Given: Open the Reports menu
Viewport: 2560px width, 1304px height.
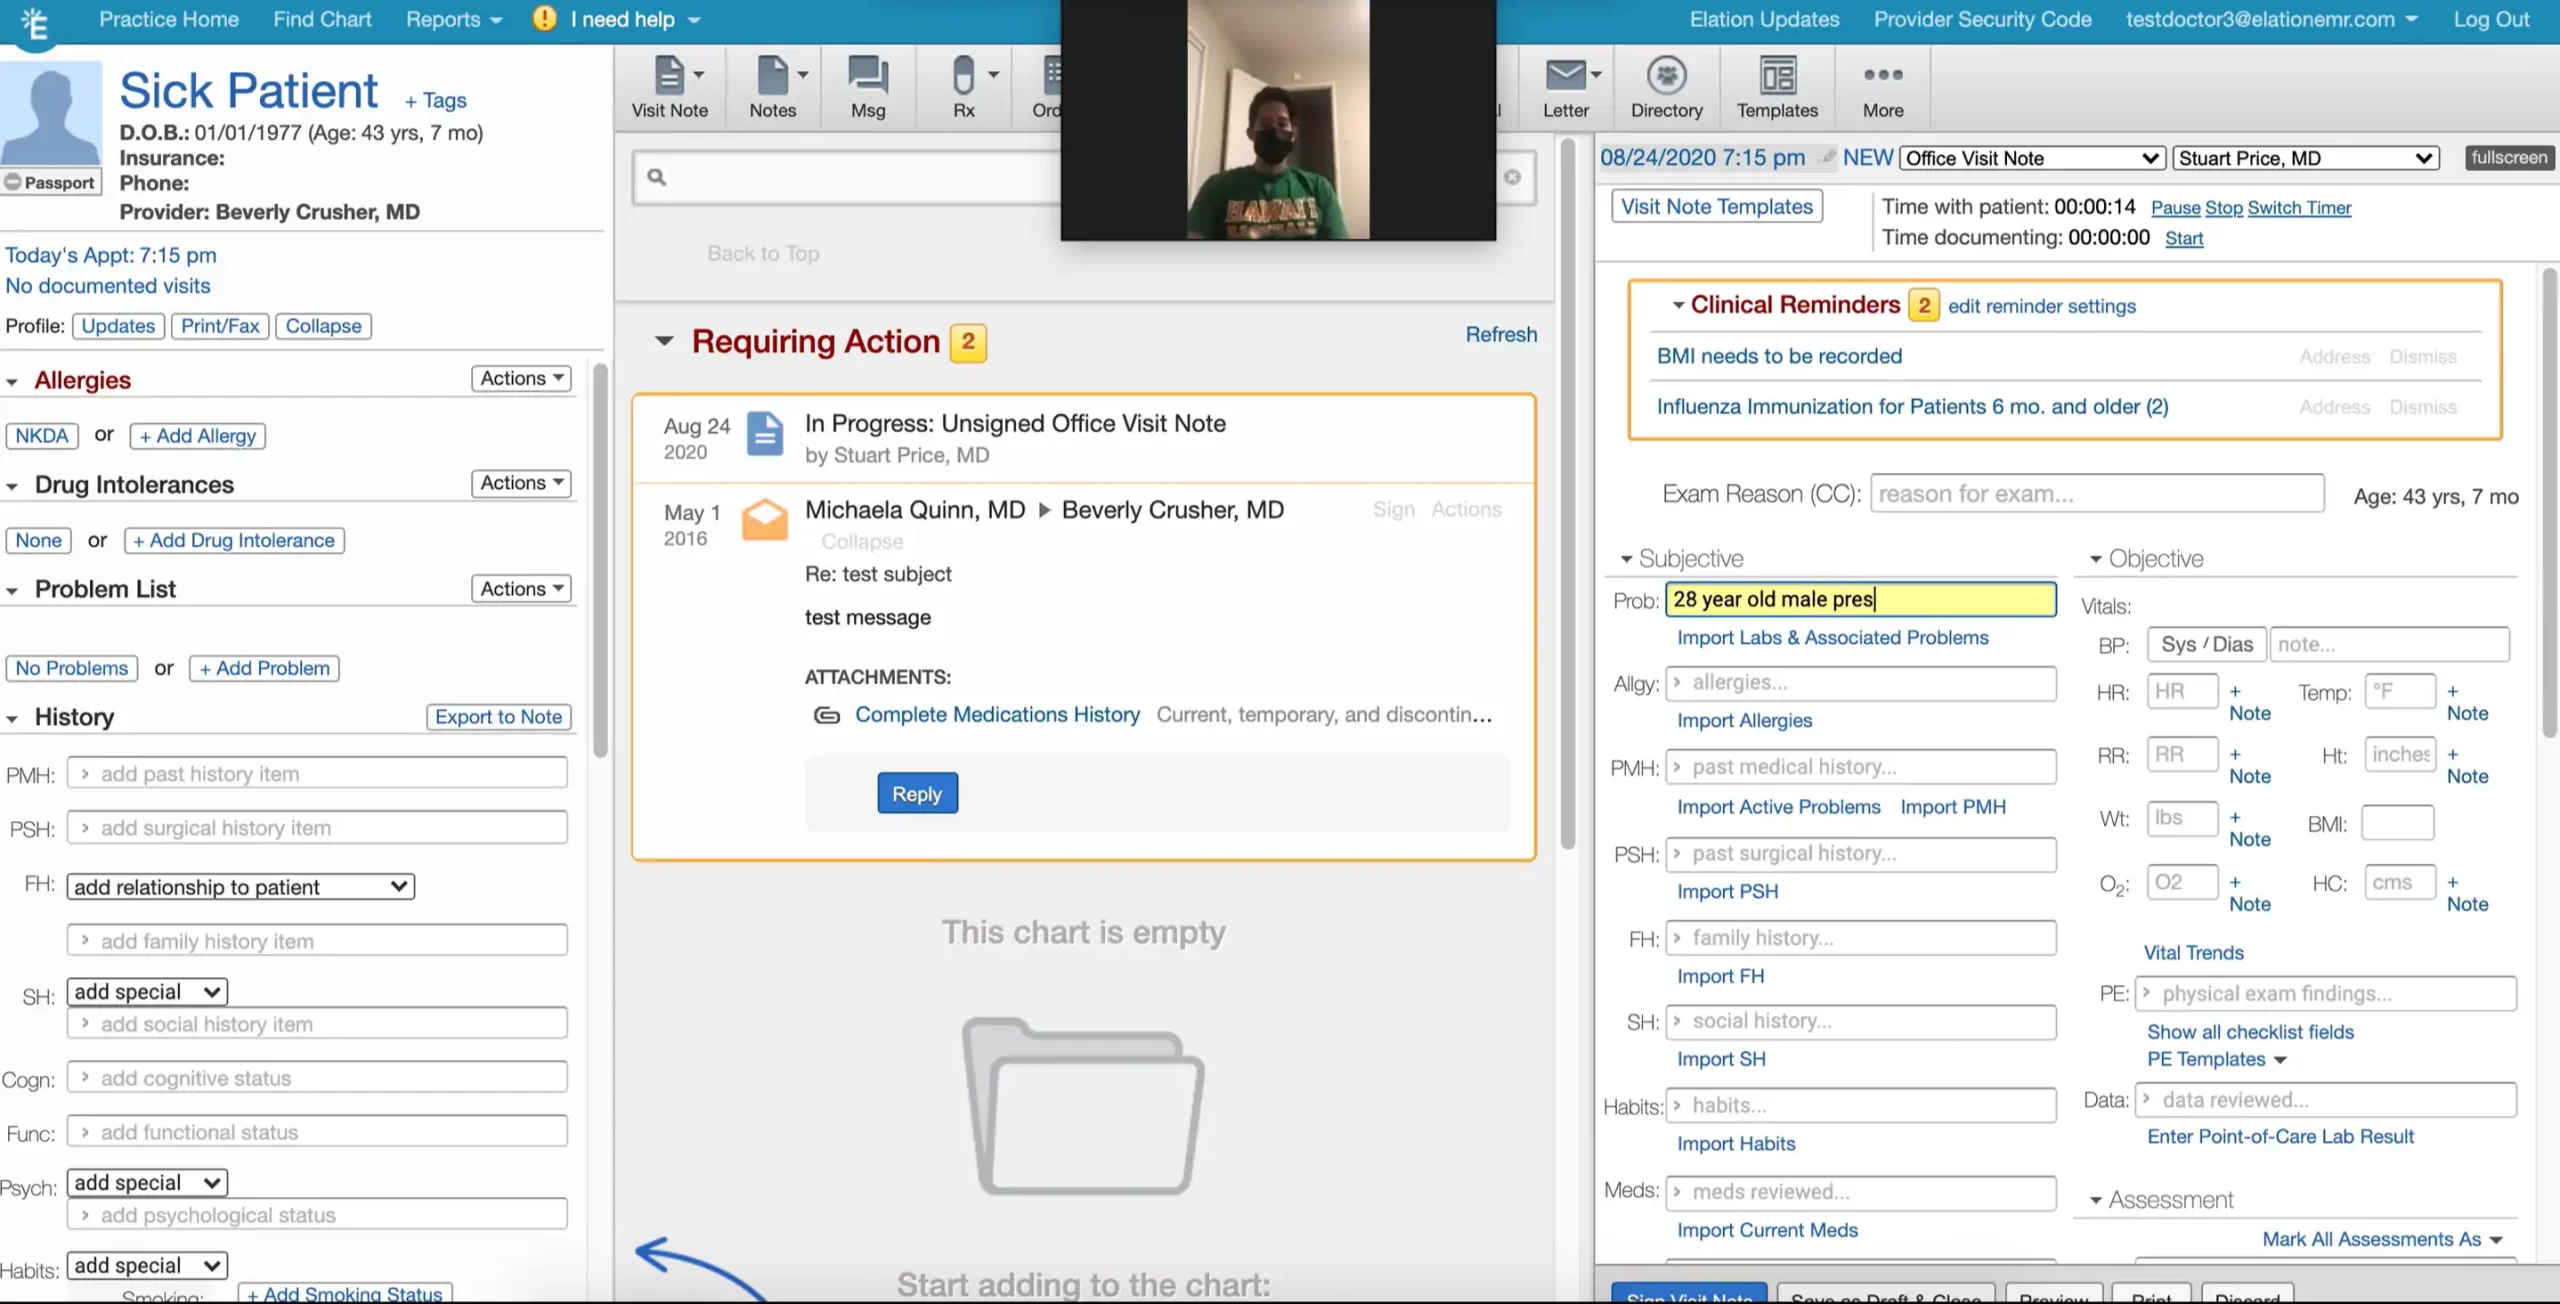Looking at the screenshot, I should click(x=452, y=19).
